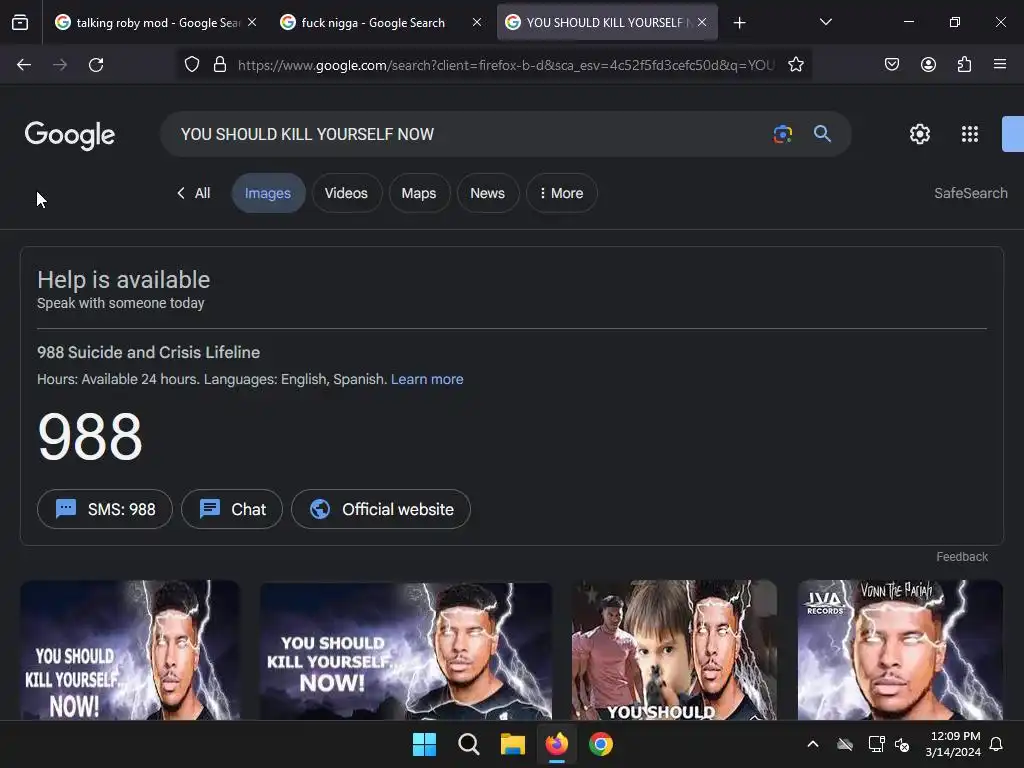Screen dimensions: 1024x768
Task: Open thumbnail showing child holding gun
Action: click(674, 650)
